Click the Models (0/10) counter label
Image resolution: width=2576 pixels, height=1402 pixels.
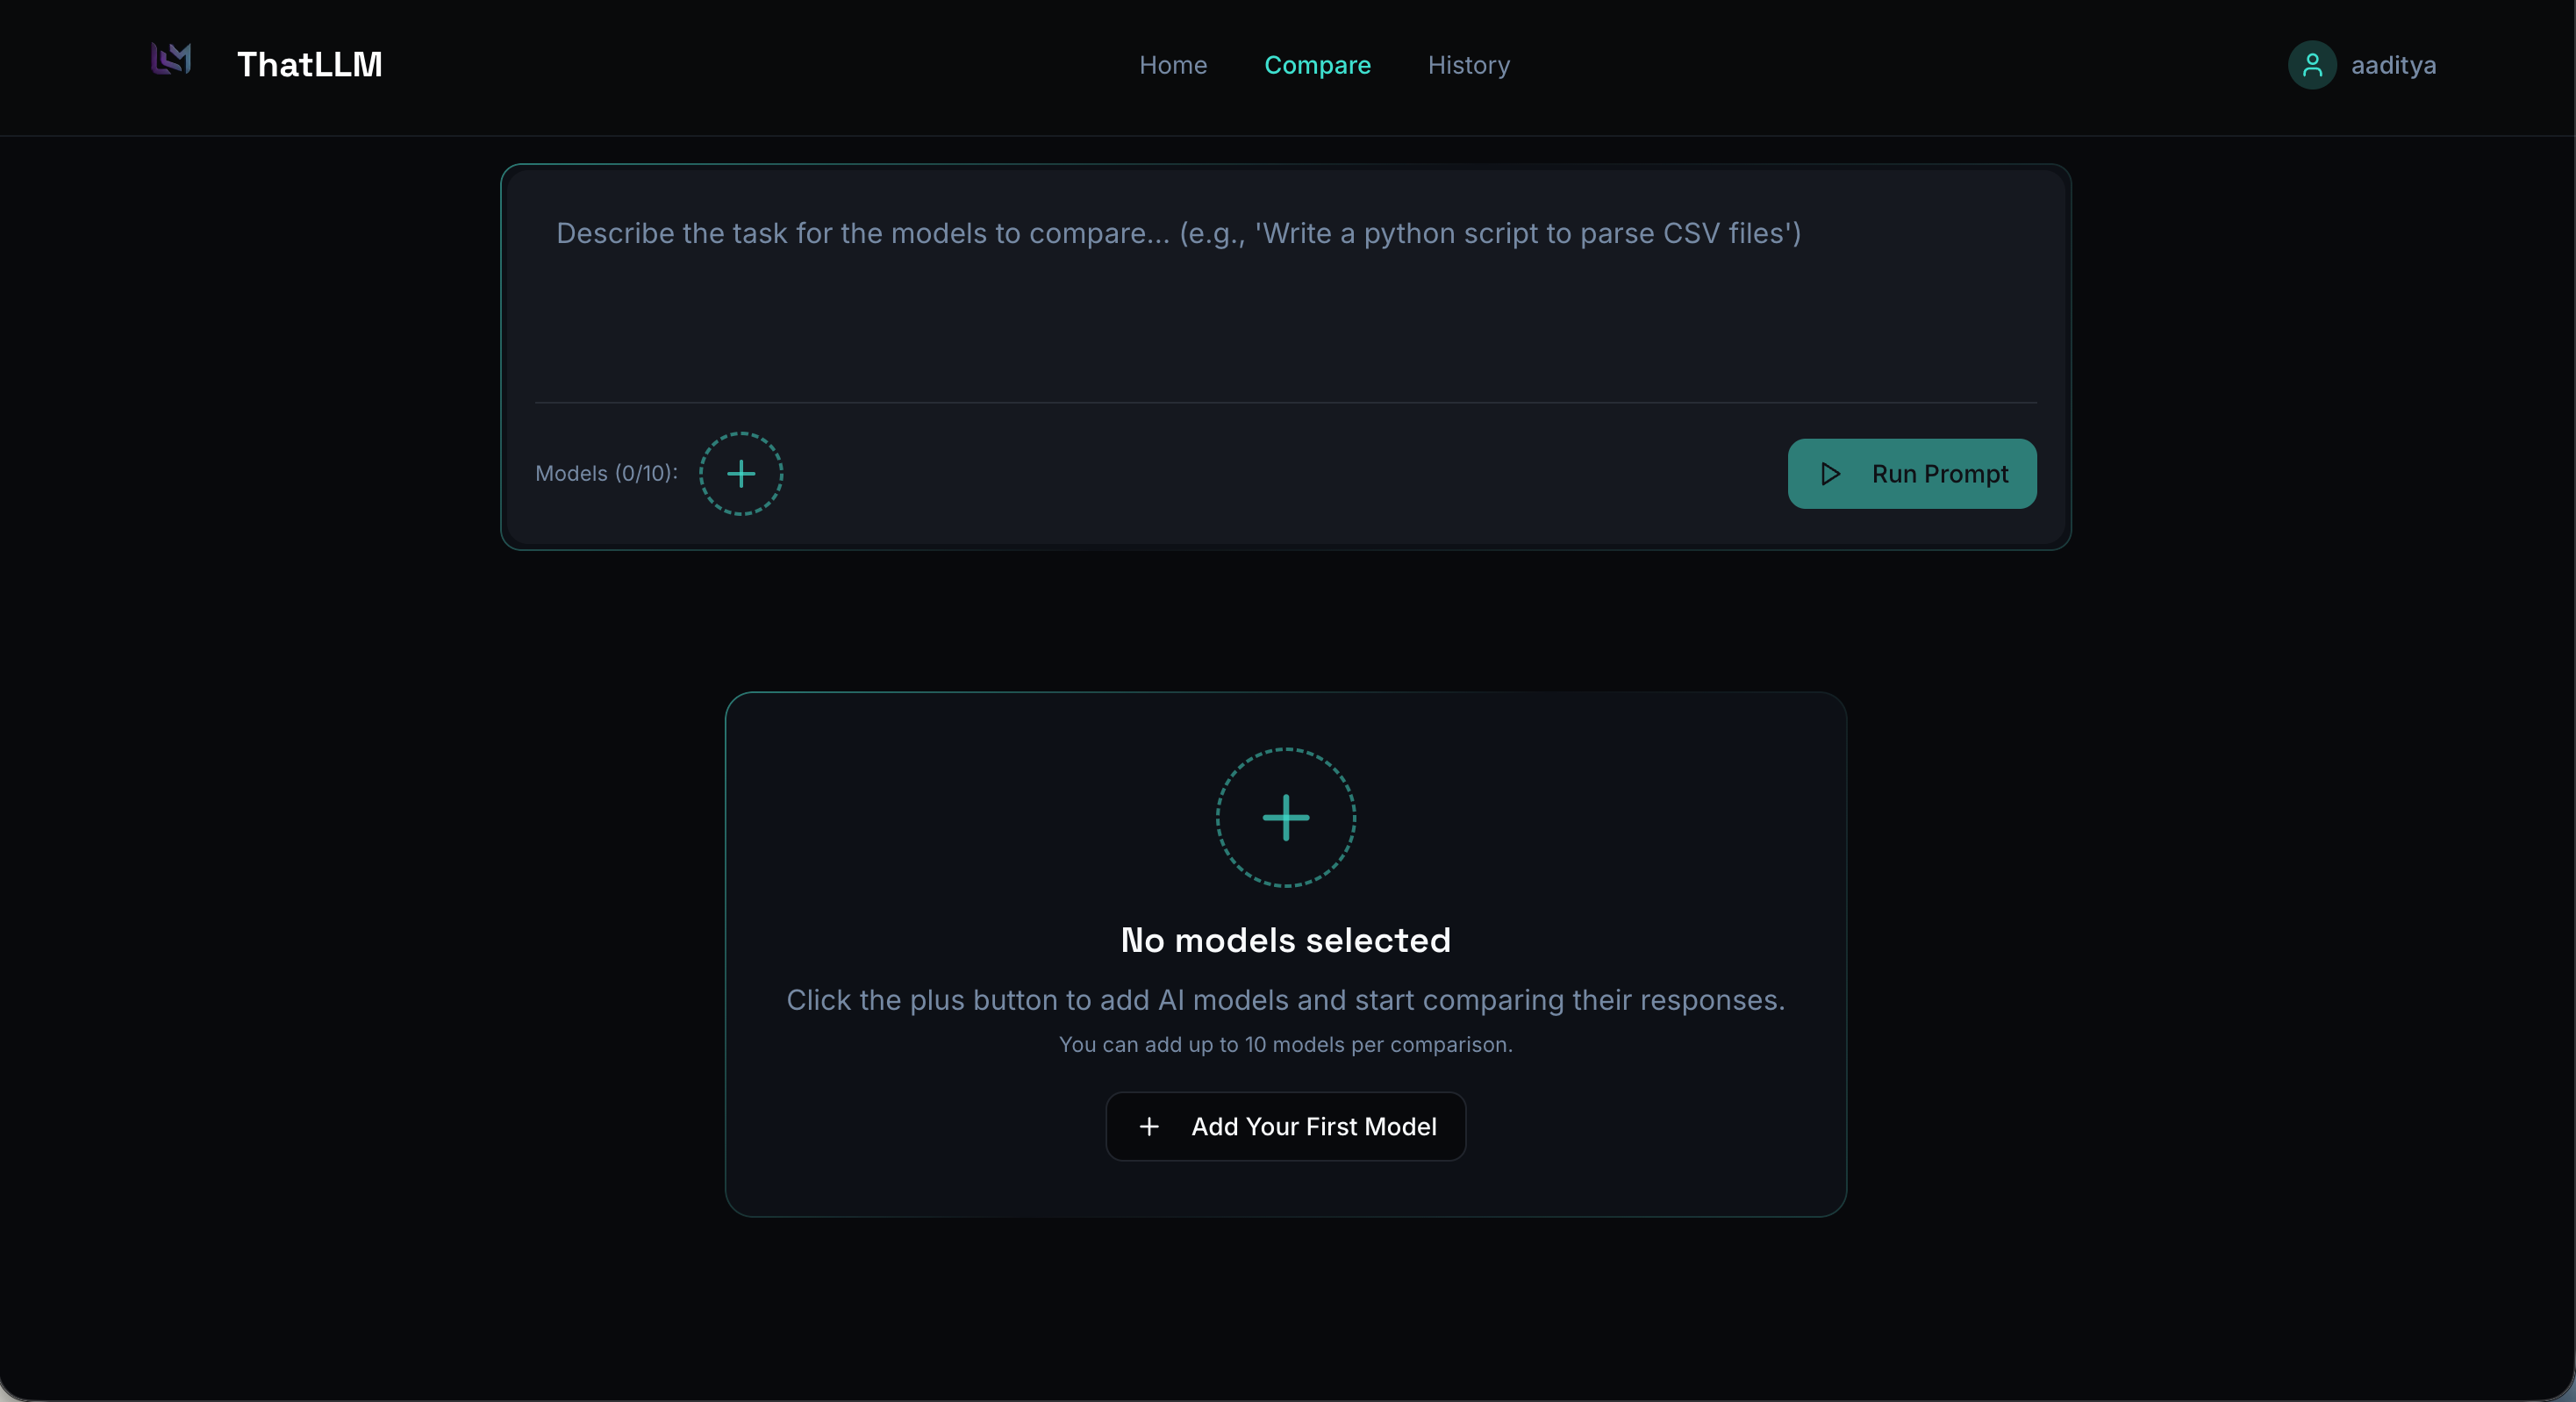pyautogui.click(x=606, y=473)
